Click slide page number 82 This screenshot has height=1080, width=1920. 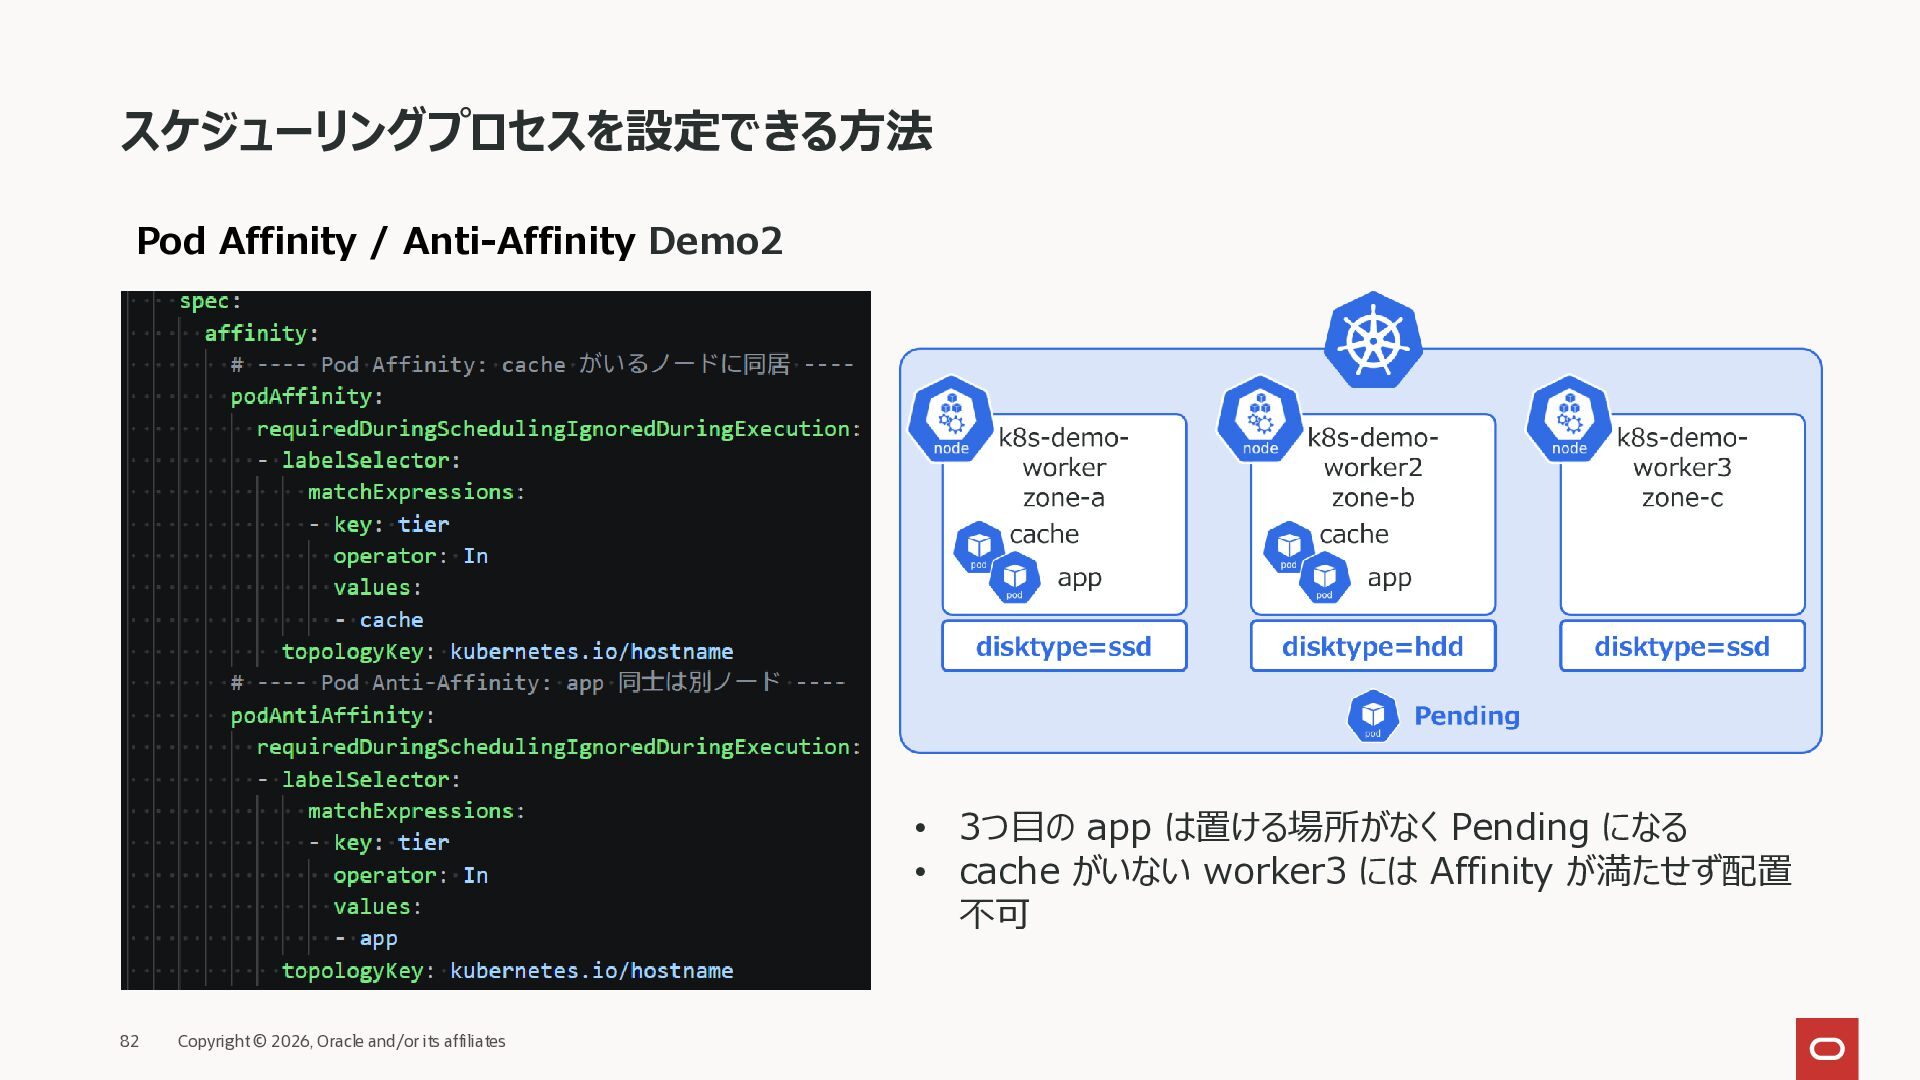129,1041
